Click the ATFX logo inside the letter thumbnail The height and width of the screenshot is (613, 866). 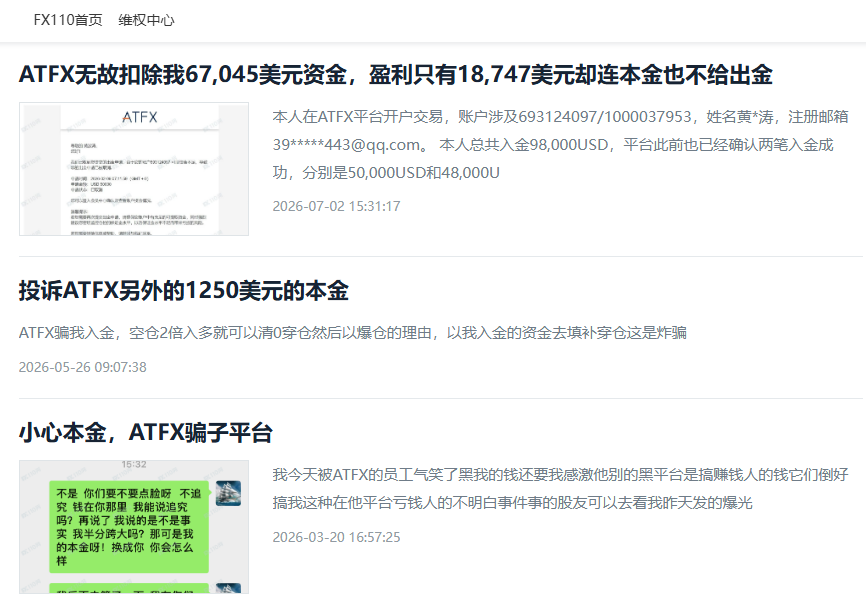click(140, 117)
